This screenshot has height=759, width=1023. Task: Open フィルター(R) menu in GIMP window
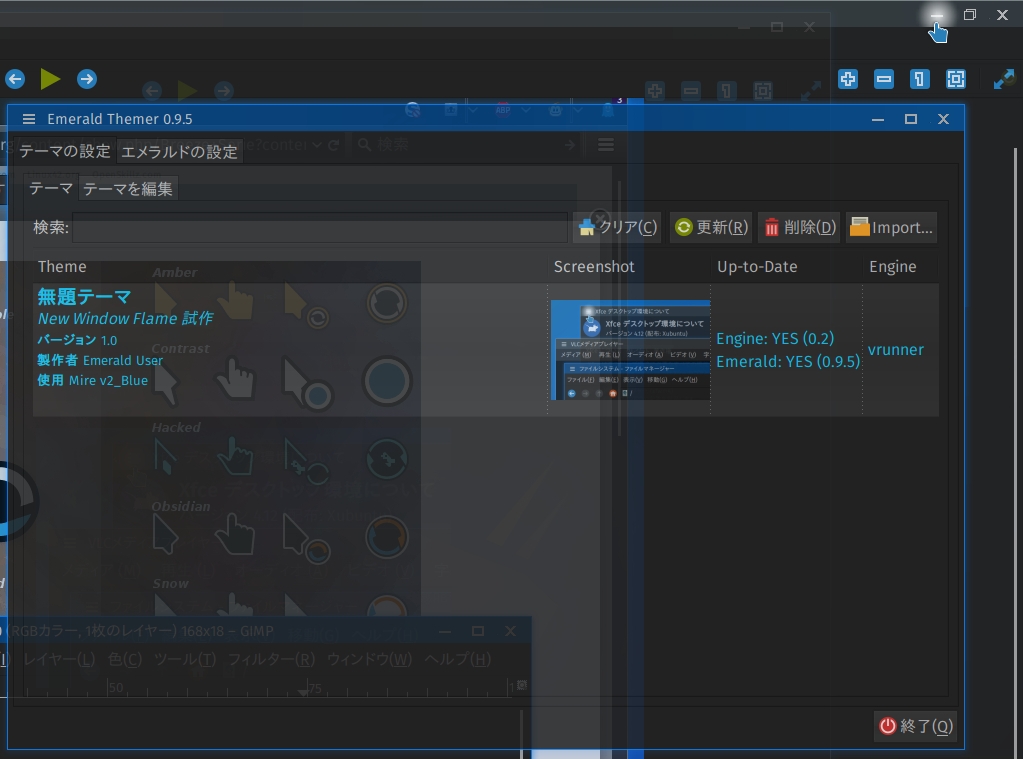271,660
